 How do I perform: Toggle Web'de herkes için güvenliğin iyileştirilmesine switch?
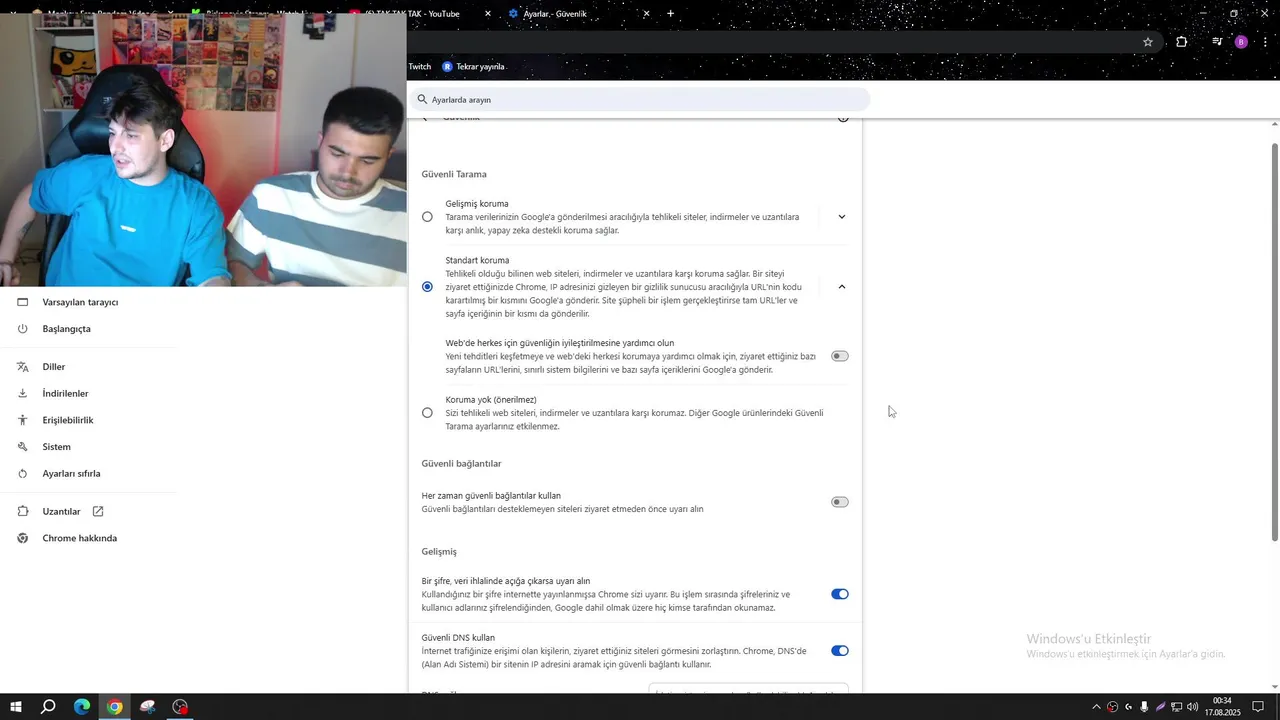coord(840,356)
